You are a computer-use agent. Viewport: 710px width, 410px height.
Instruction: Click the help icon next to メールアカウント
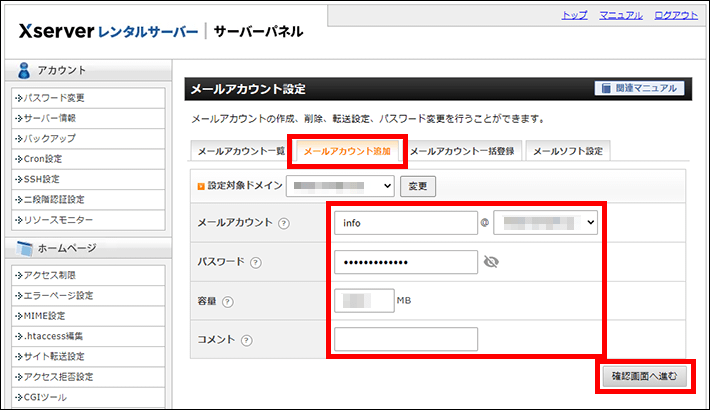click(284, 223)
